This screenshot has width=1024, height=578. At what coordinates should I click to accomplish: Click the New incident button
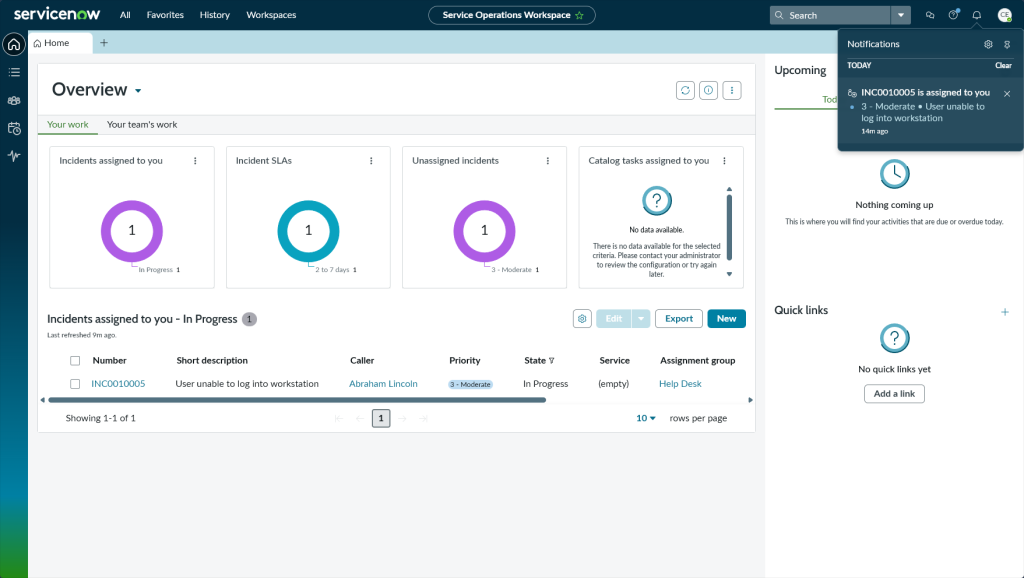point(726,318)
